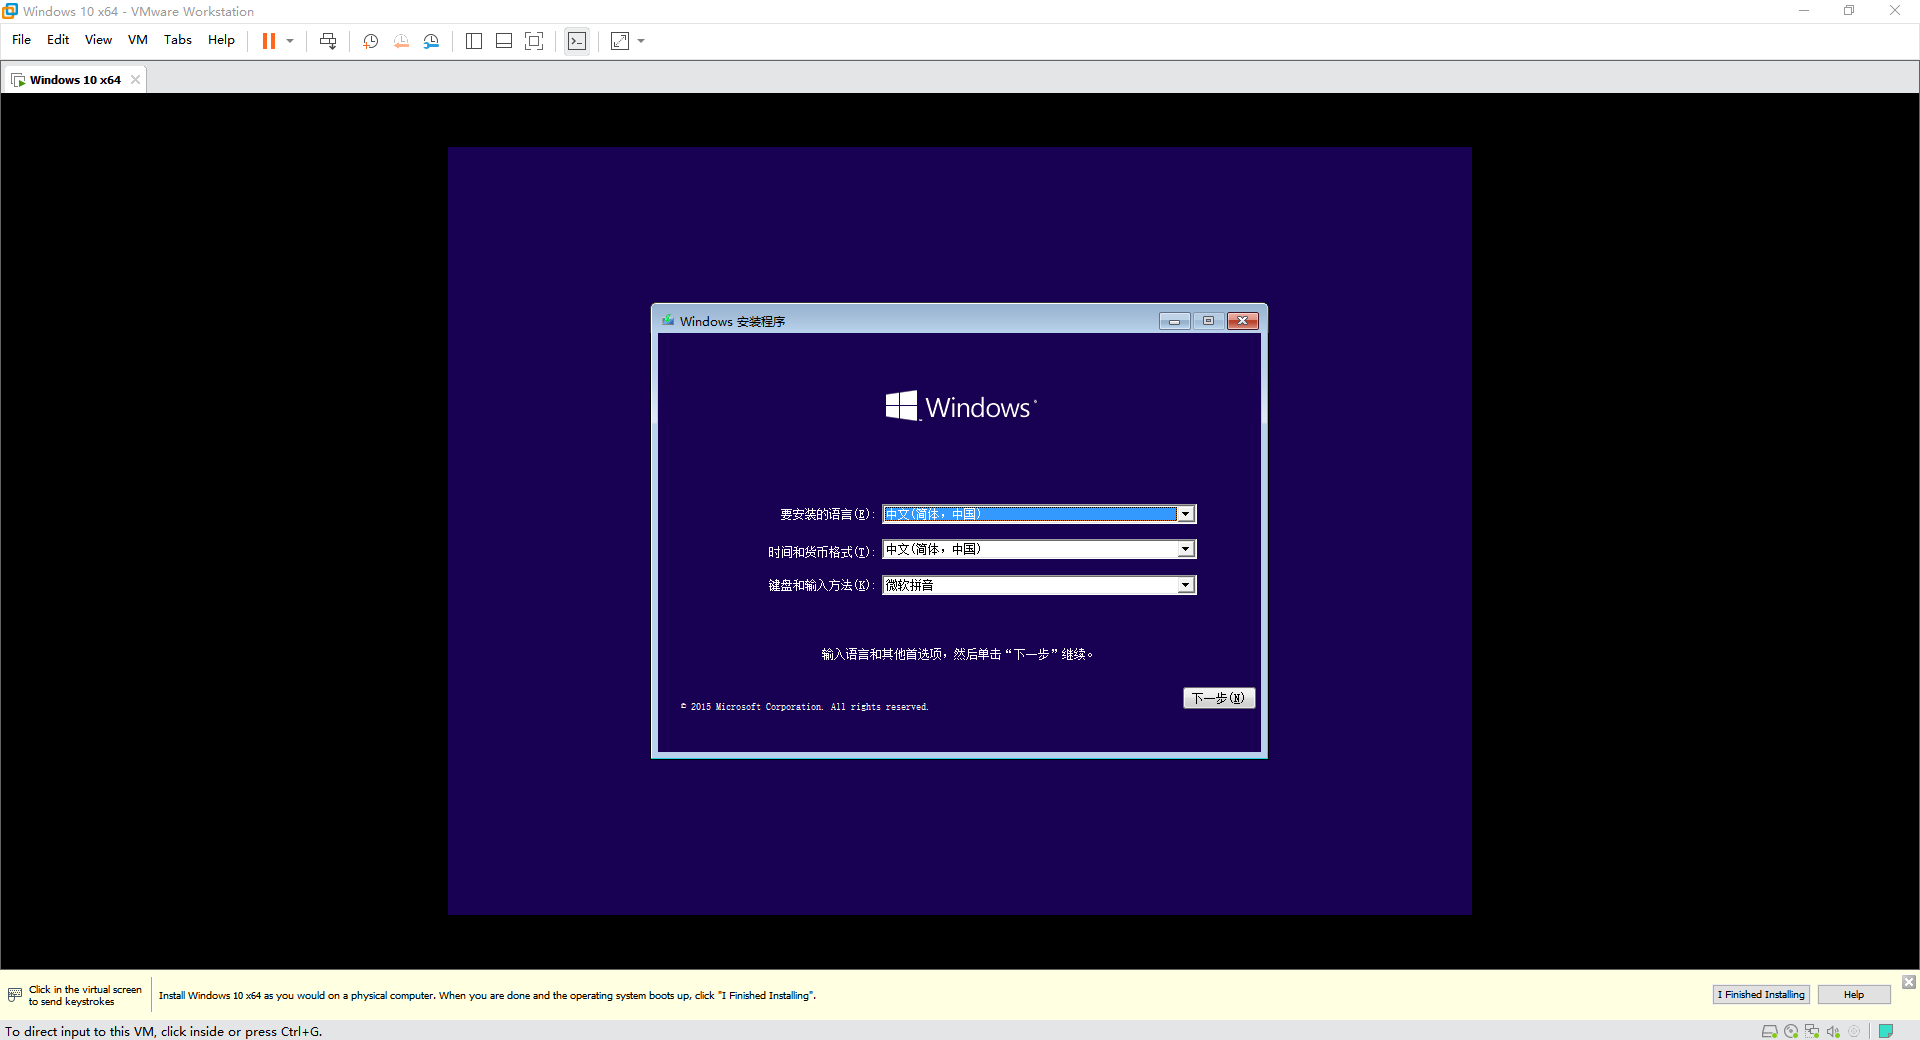This screenshot has width=1920, height=1040.
Task: Open the Edit menu
Action: tap(58, 40)
